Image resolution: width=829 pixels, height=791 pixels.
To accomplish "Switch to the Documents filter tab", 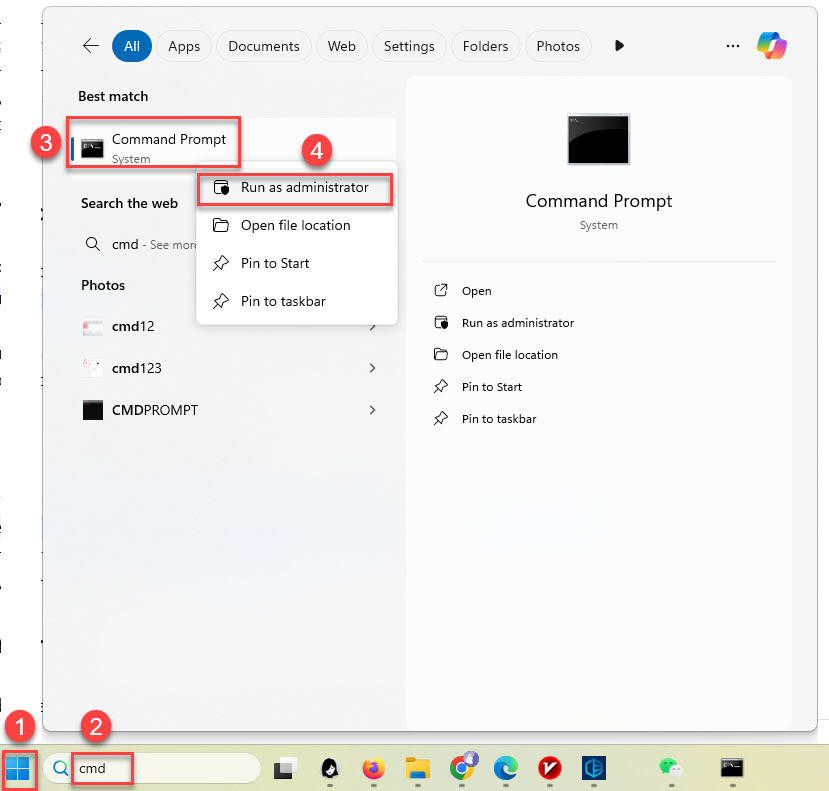I will coord(263,46).
